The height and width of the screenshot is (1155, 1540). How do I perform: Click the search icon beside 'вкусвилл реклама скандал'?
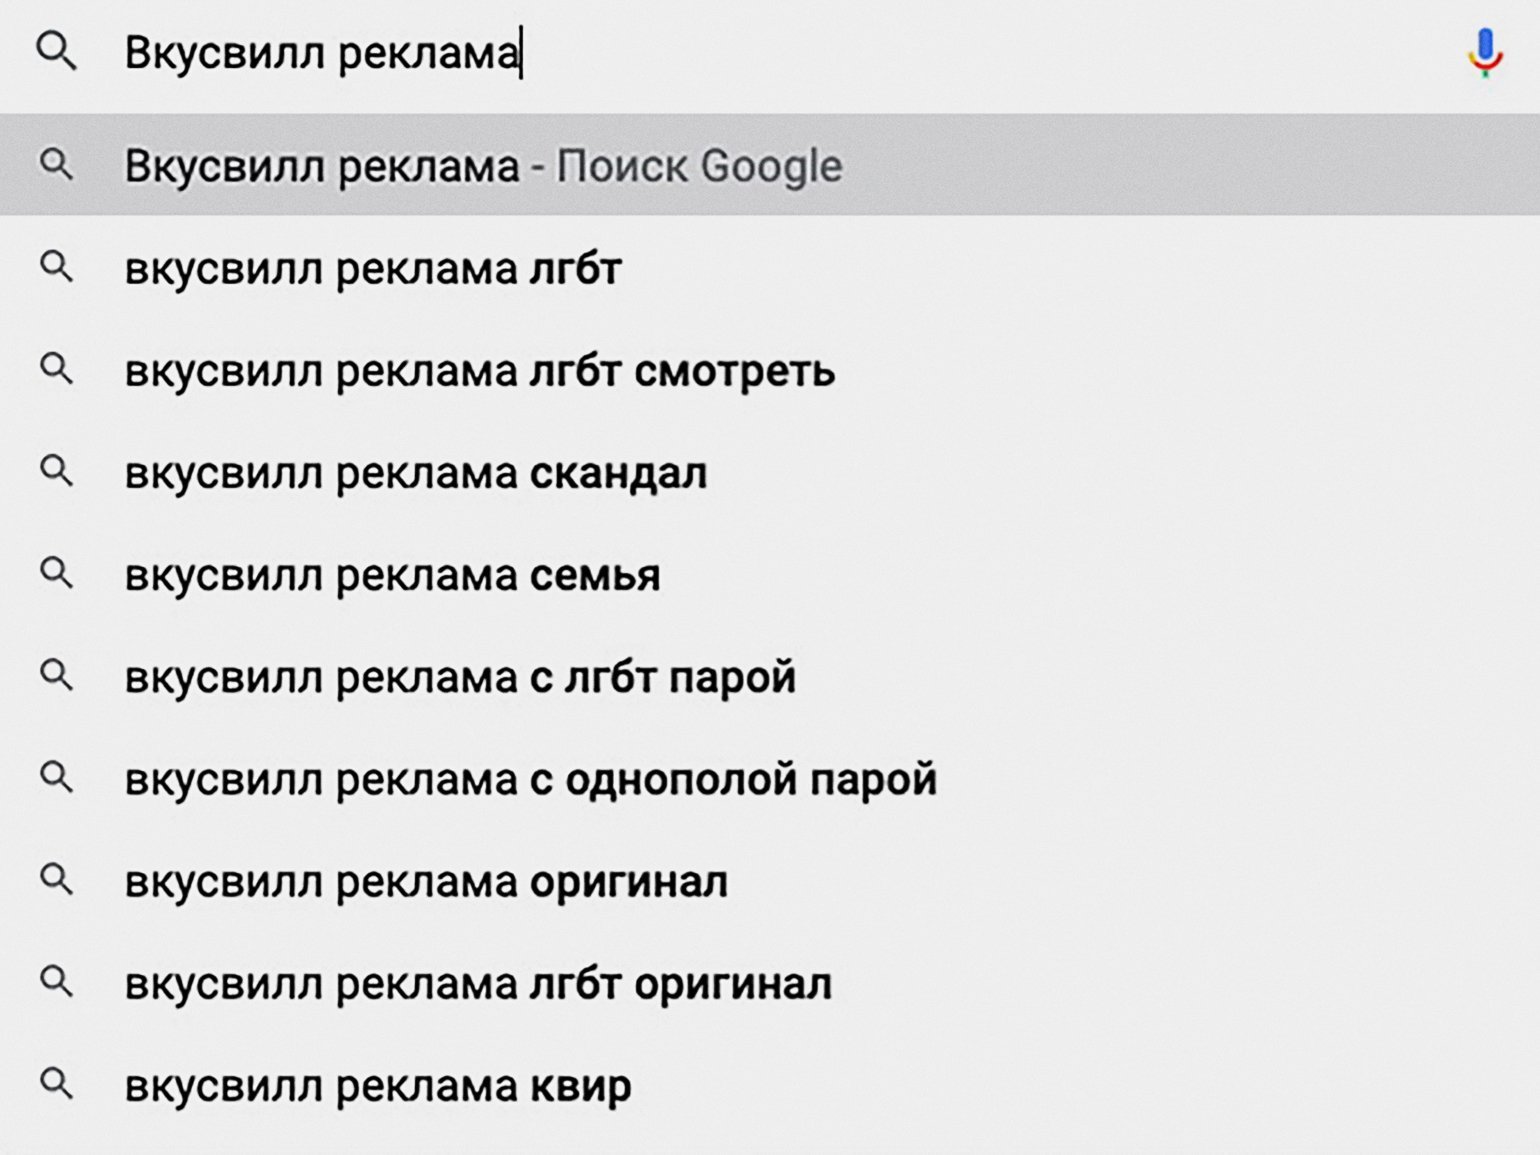[x=56, y=471]
